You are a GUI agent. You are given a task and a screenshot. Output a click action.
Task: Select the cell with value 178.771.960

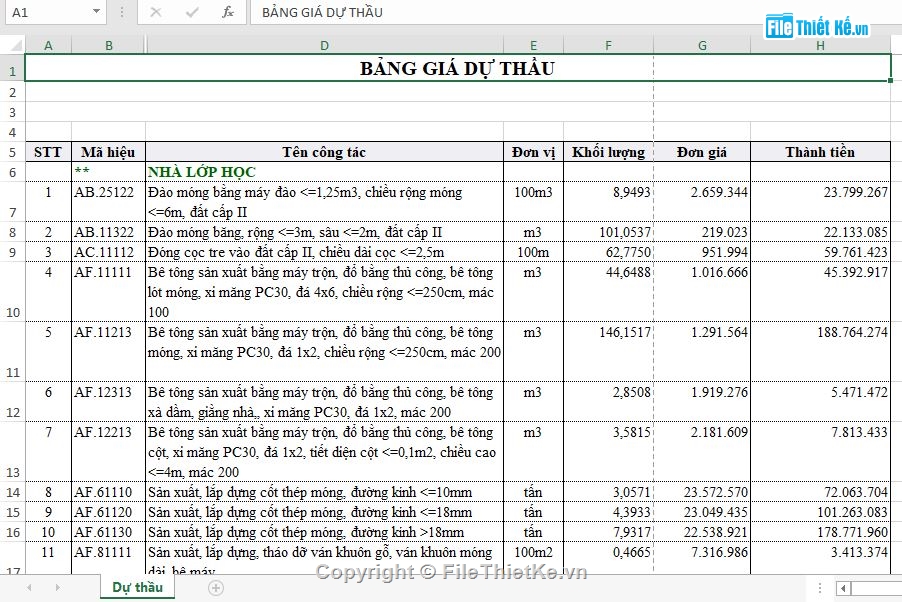tap(820, 532)
